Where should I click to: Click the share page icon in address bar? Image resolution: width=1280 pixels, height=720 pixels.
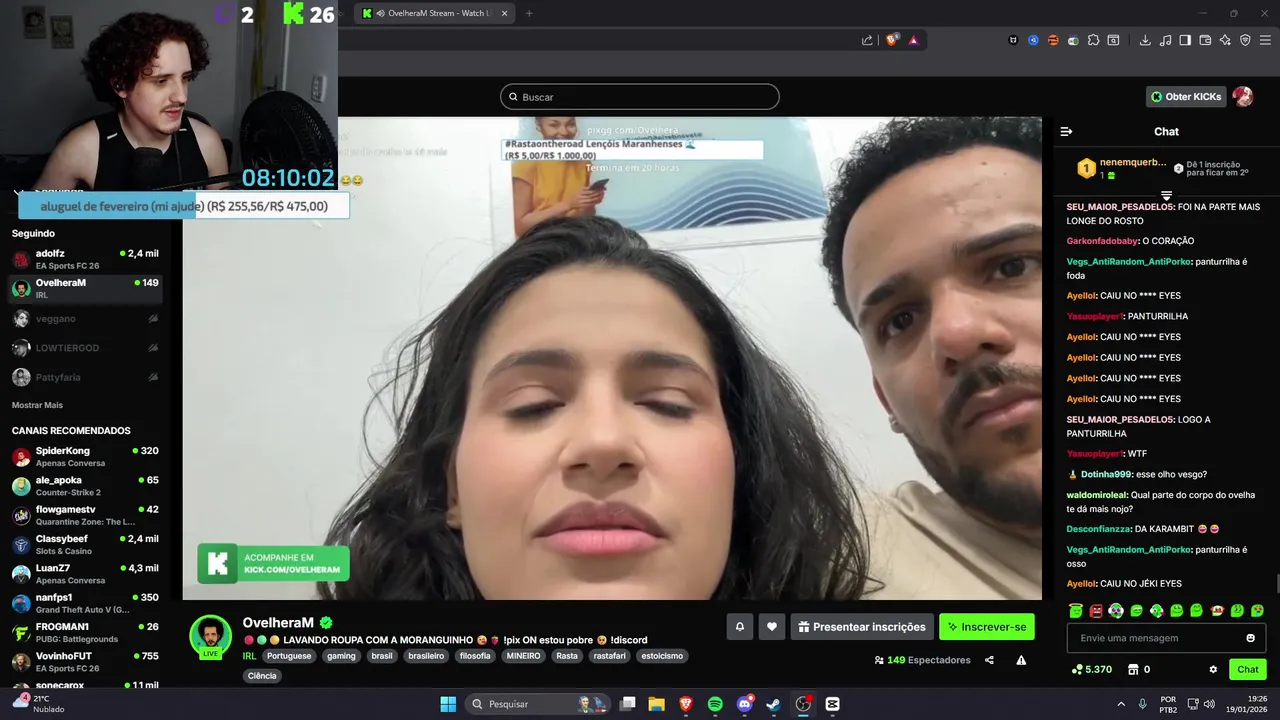click(x=867, y=40)
